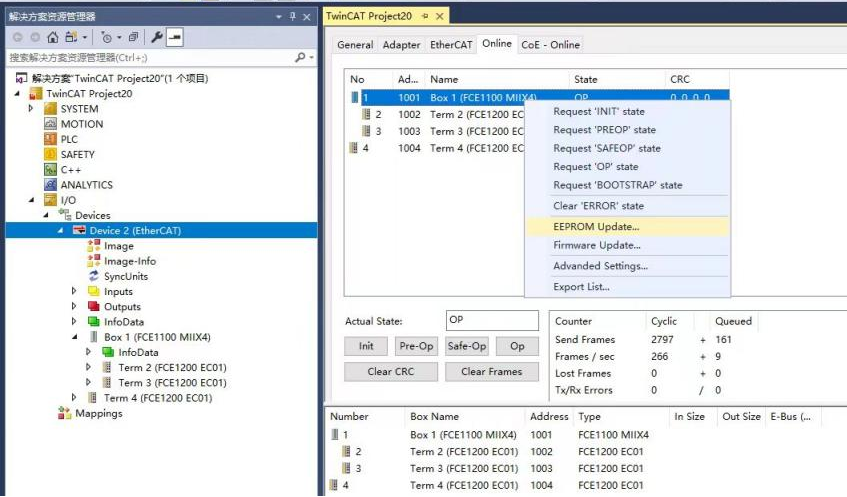Click the Solution Explorer search field
The height and width of the screenshot is (497, 847).
click(x=151, y=57)
